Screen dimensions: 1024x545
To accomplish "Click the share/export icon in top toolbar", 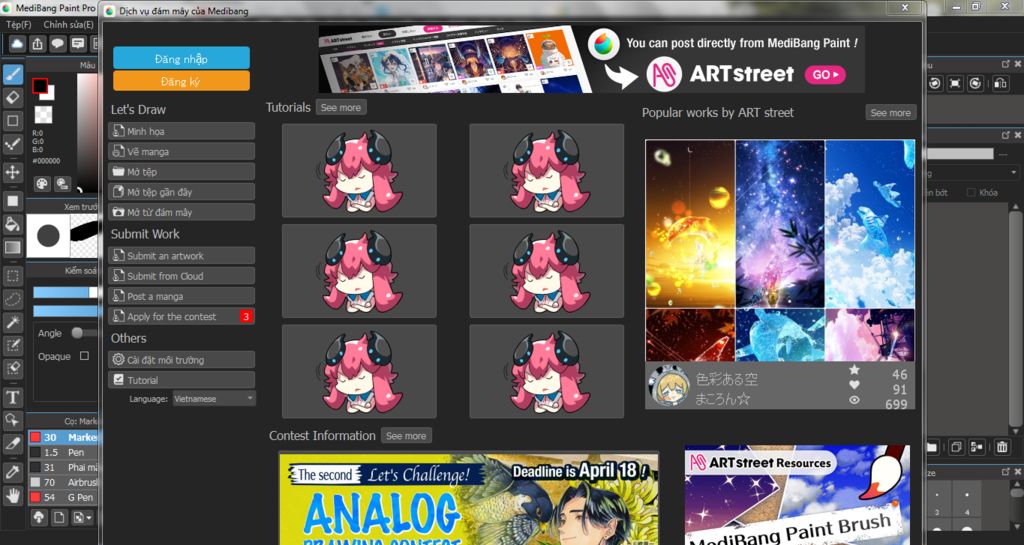I will pyautogui.click(x=38, y=44).
